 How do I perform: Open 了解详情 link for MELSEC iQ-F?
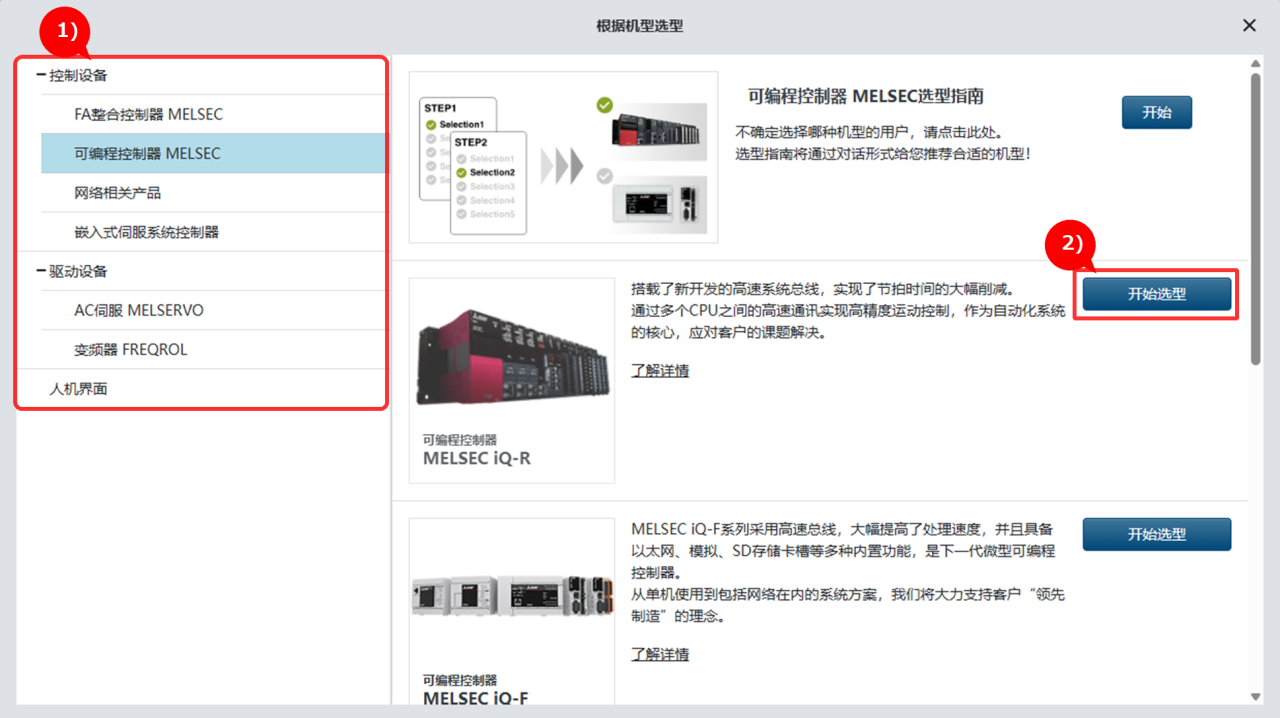pos(659,655)
